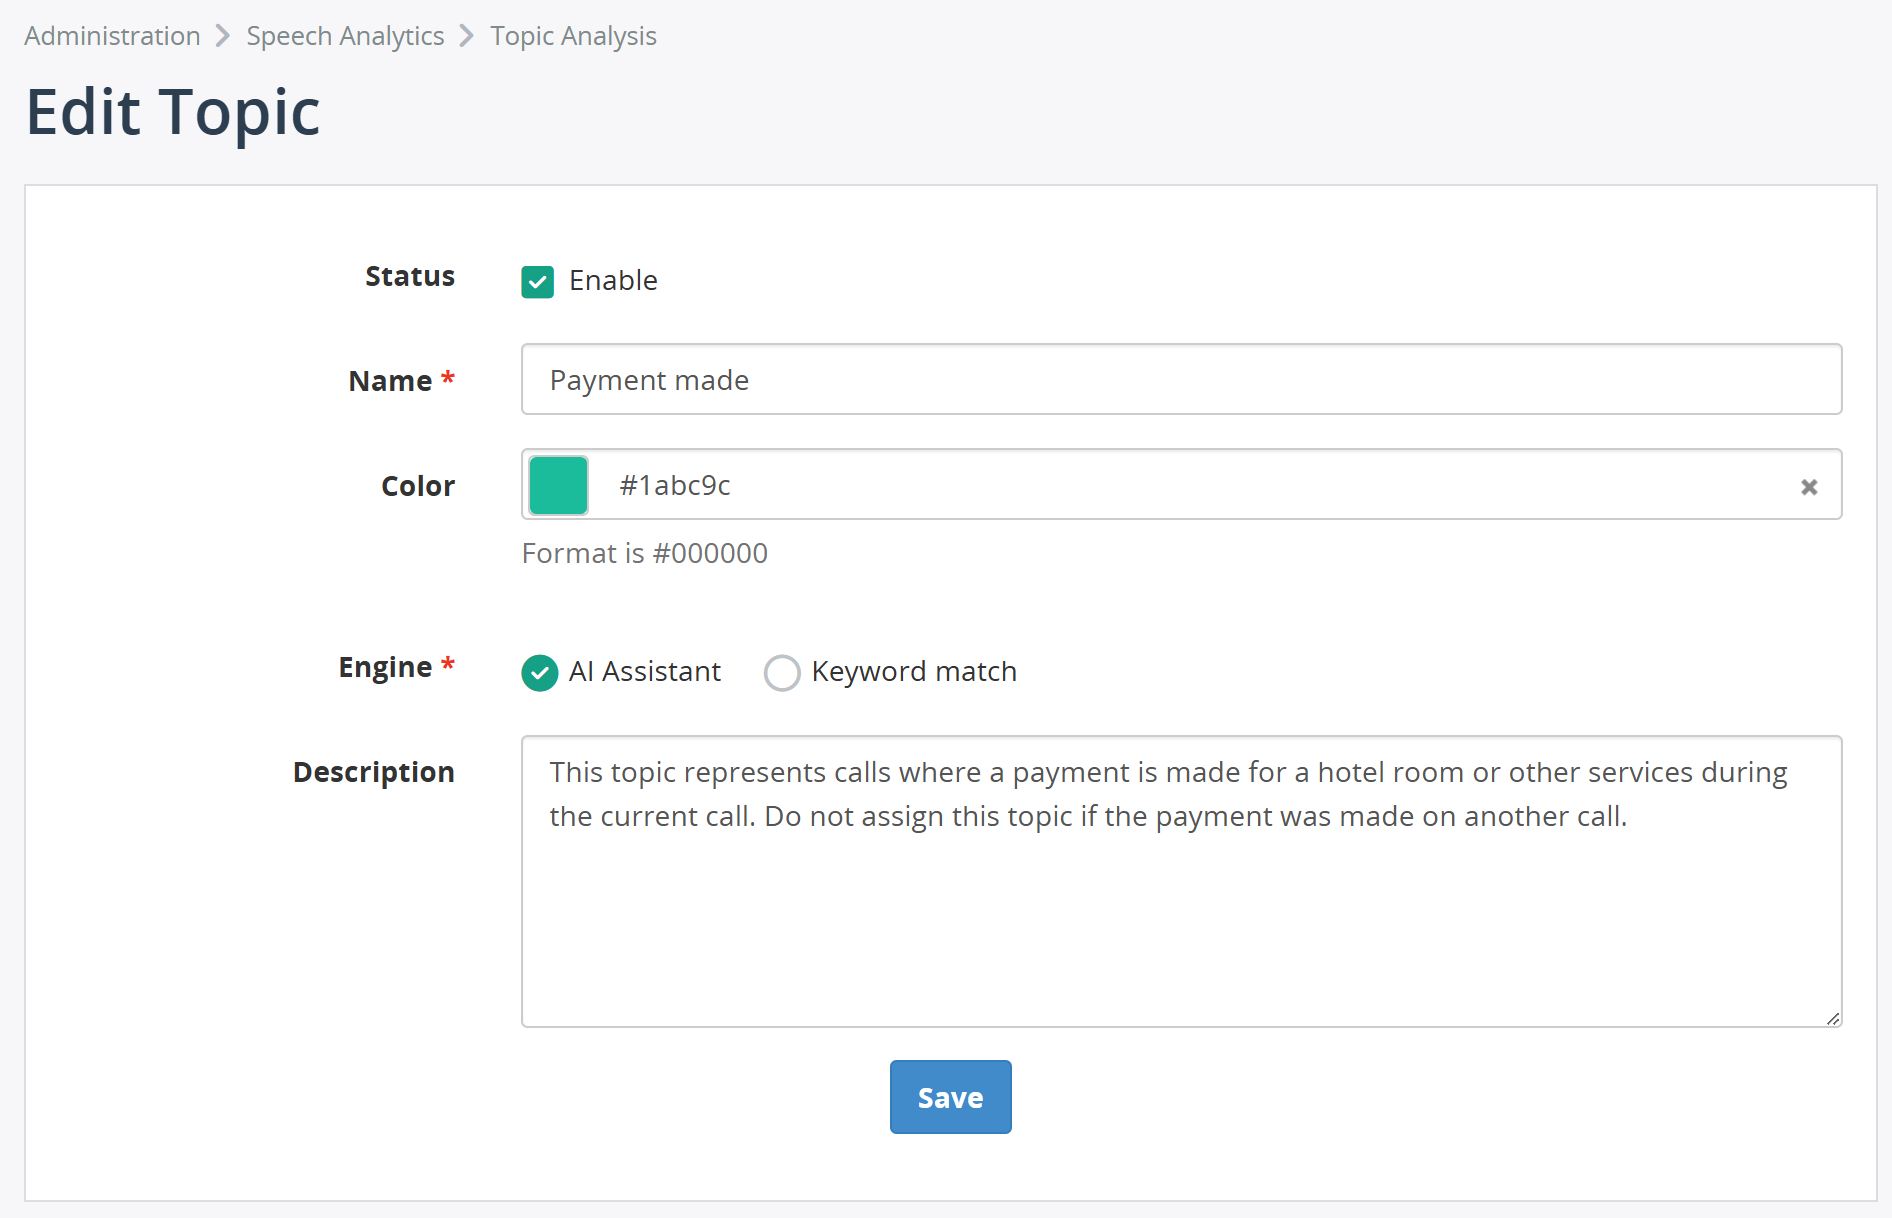Screen dimensions: 1892x1218
Task: Uncheck the Enable status checkbox
Action: tap(538, 282)
